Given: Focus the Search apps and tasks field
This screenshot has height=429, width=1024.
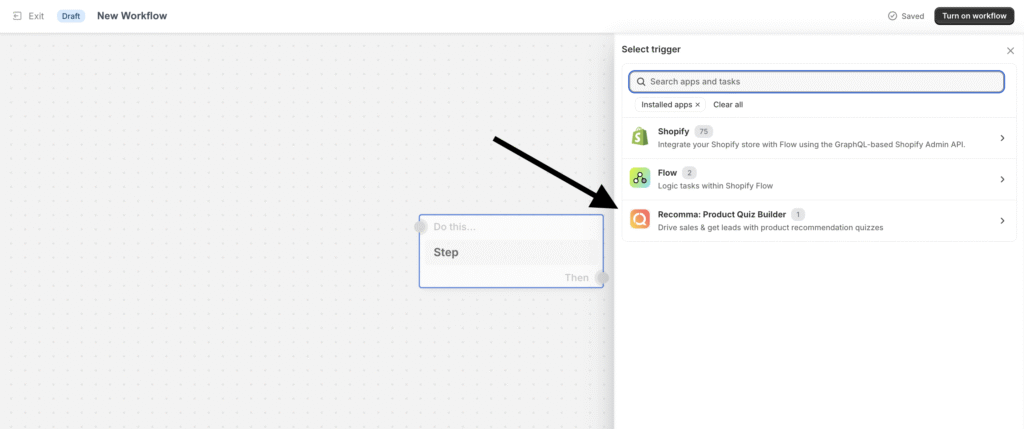Looking at the screenshot, I should [x=816, y=82].
